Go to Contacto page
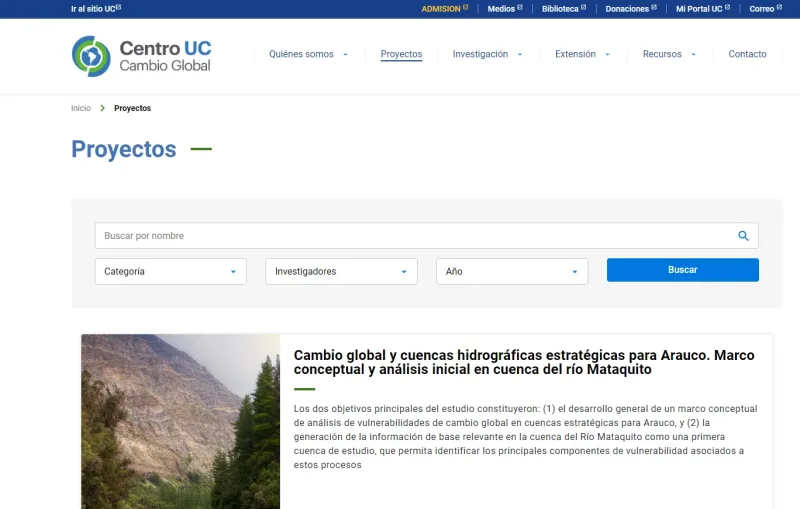Viewport: 800px width, 509px height. click(747, 54)
